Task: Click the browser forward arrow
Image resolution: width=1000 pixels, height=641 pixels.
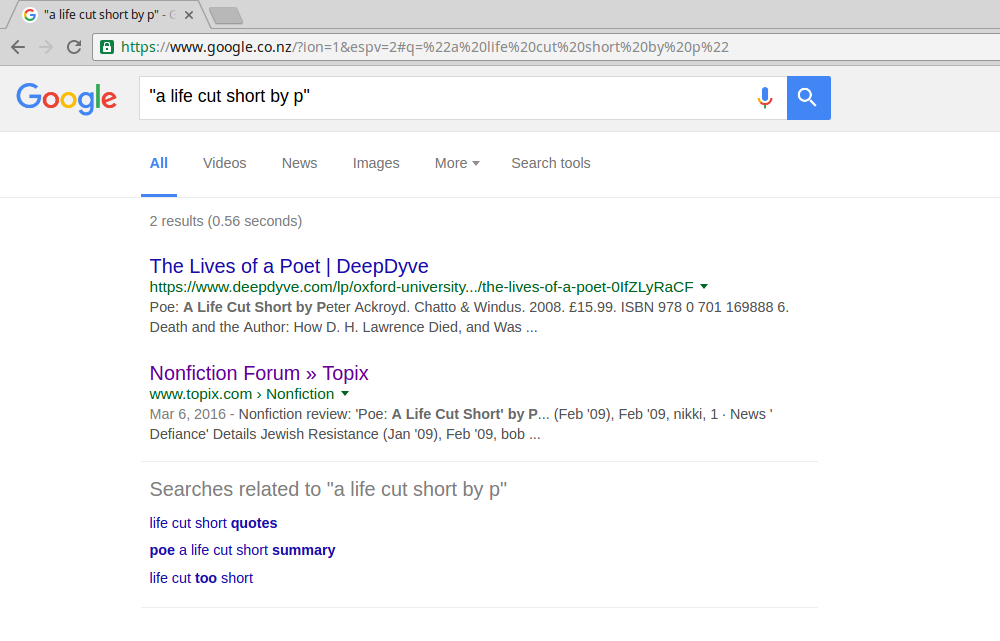Action: pos(46,47)
